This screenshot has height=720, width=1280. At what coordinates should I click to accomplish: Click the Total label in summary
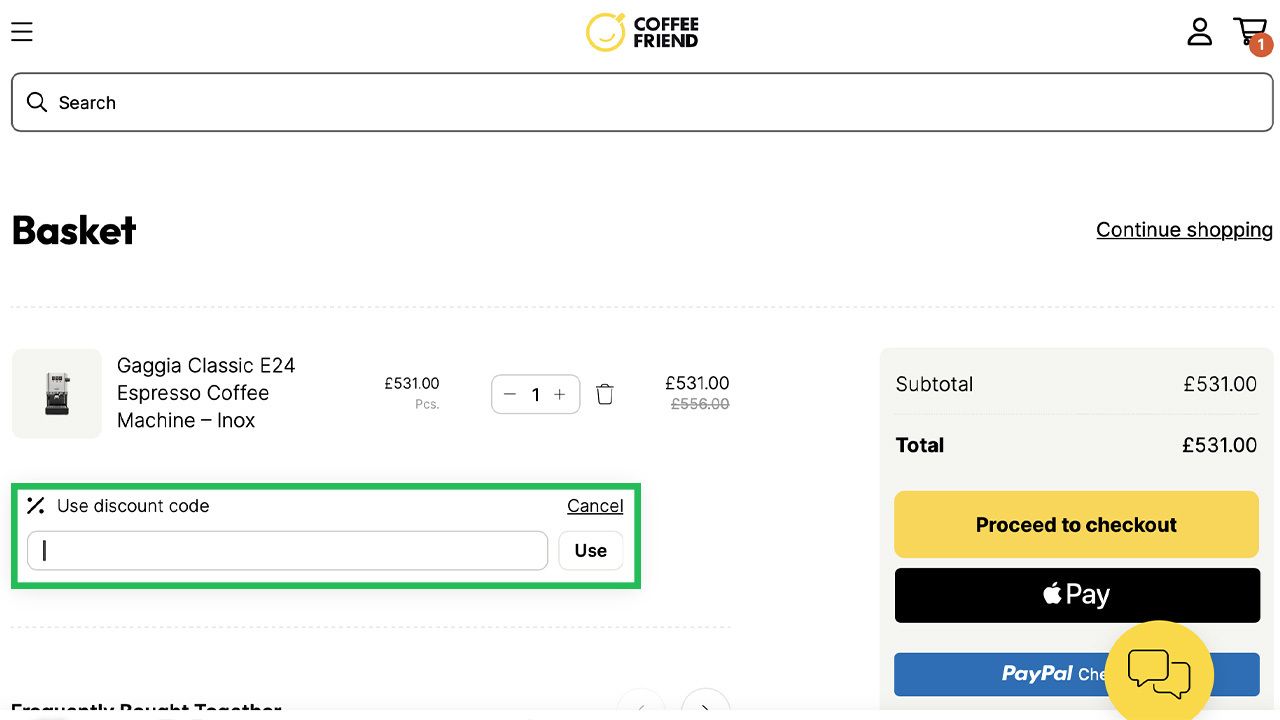coord(920,446)
